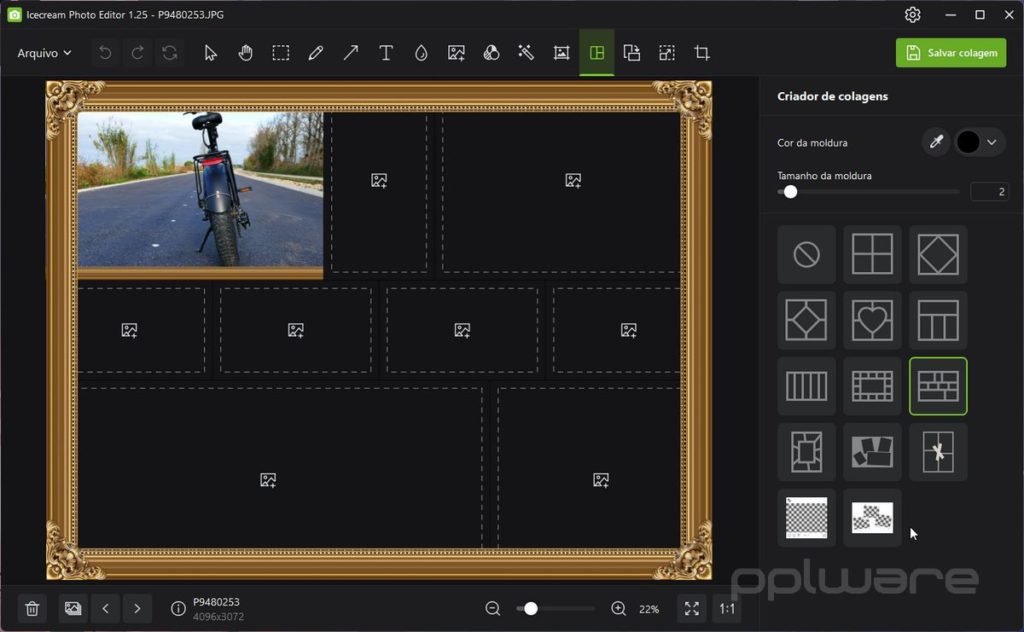This screenshot has height=632, width=1024.
Task: Select the blur droplet tool
Action: 421,53
